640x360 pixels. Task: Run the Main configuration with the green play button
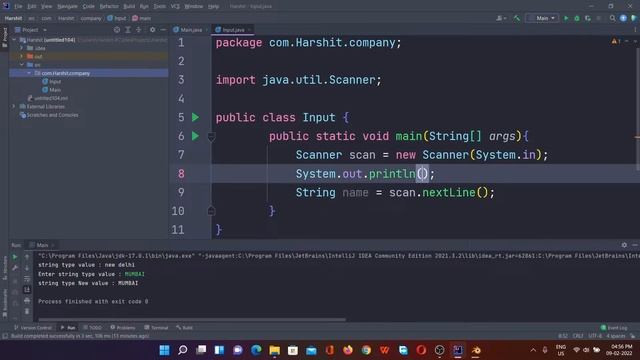pyautogui.click(x=566, y=18)
